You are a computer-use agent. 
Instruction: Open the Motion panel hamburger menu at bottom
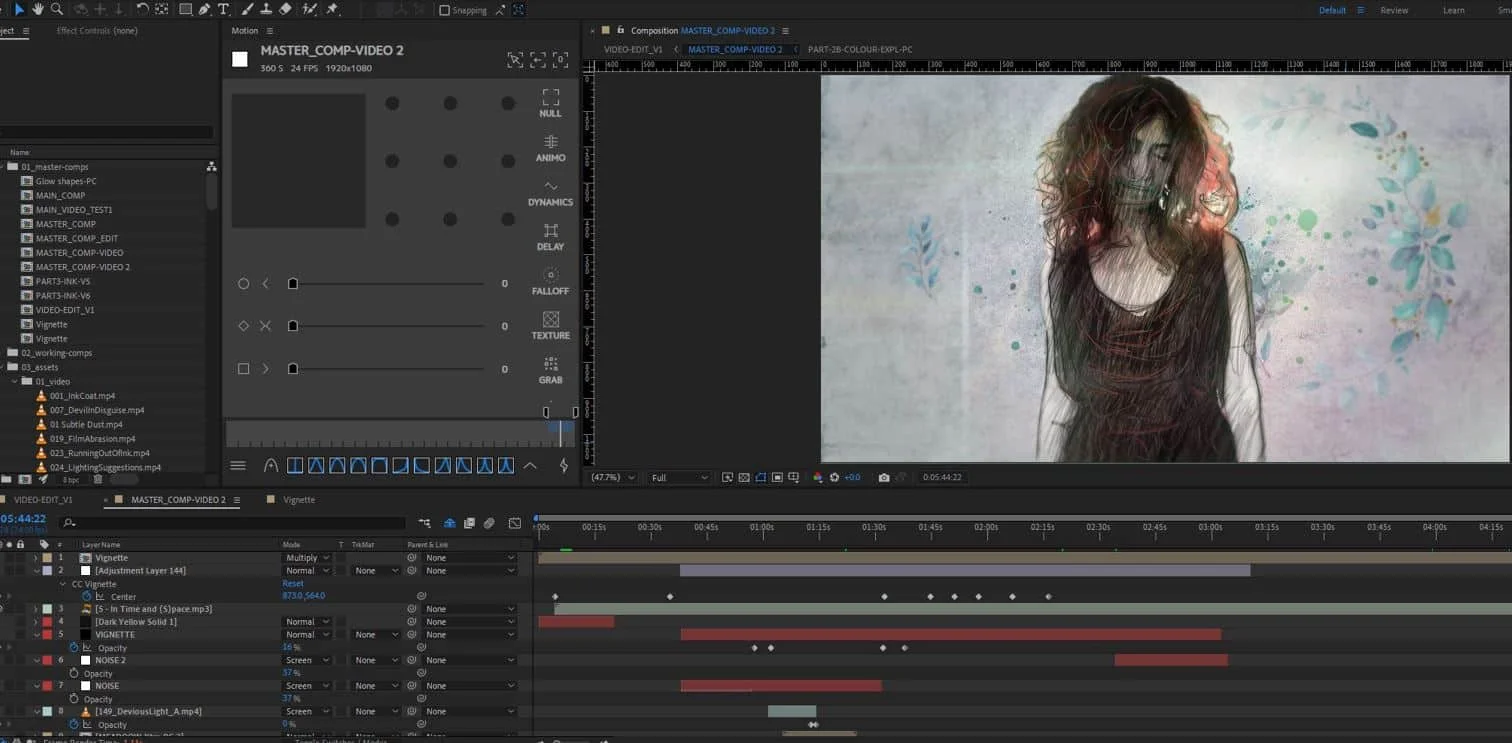point(238,465)
